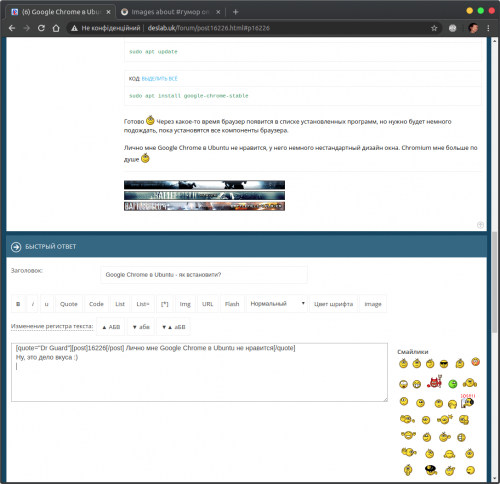The height and width of the screenshot is (484, 500).
Task: Click the Изменение регистра текста label
Action: pyautogui.click(x=52, y=326)
